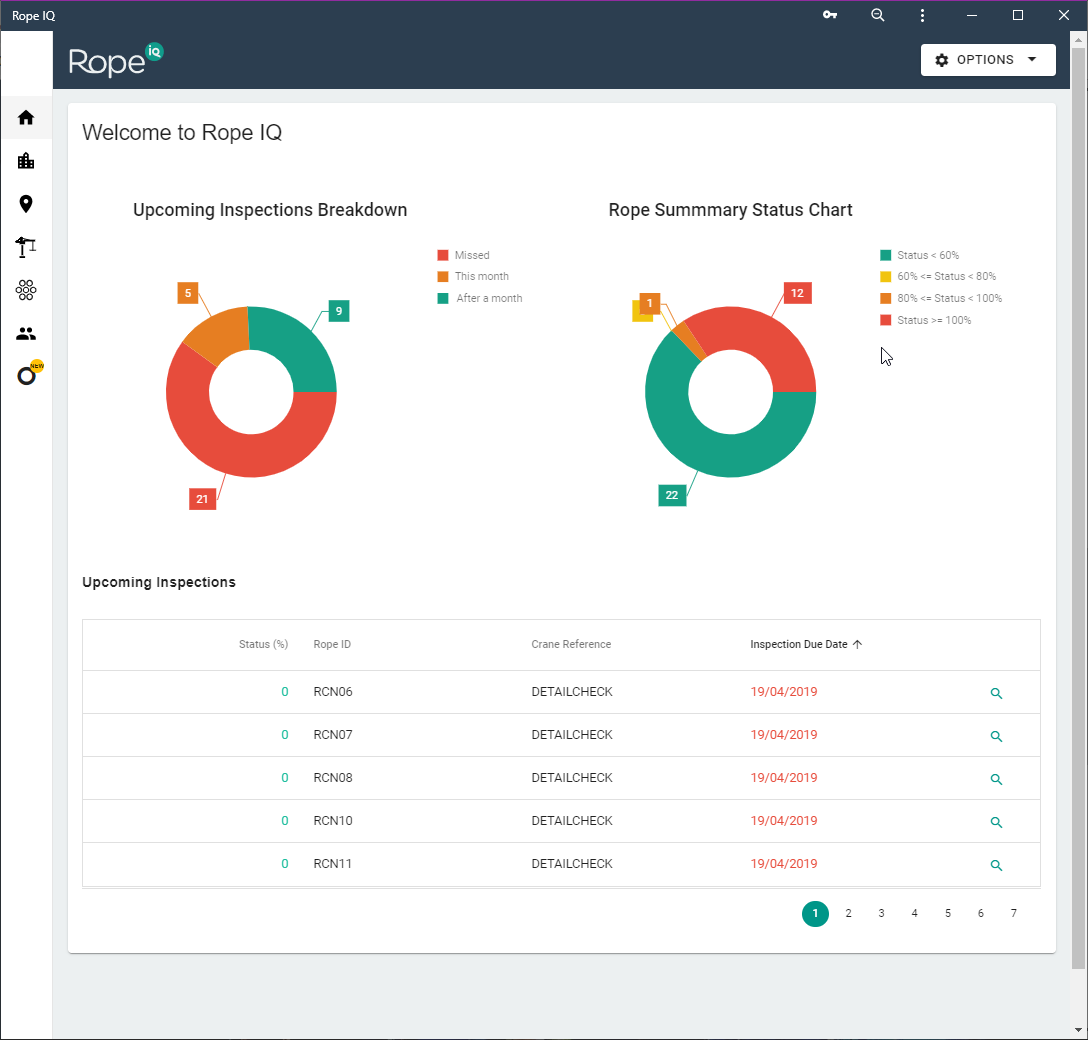This screenshot has width=1088, height=1040.
Task: Click the red label 12 on status chart
Action: click(x=797, y=293)
